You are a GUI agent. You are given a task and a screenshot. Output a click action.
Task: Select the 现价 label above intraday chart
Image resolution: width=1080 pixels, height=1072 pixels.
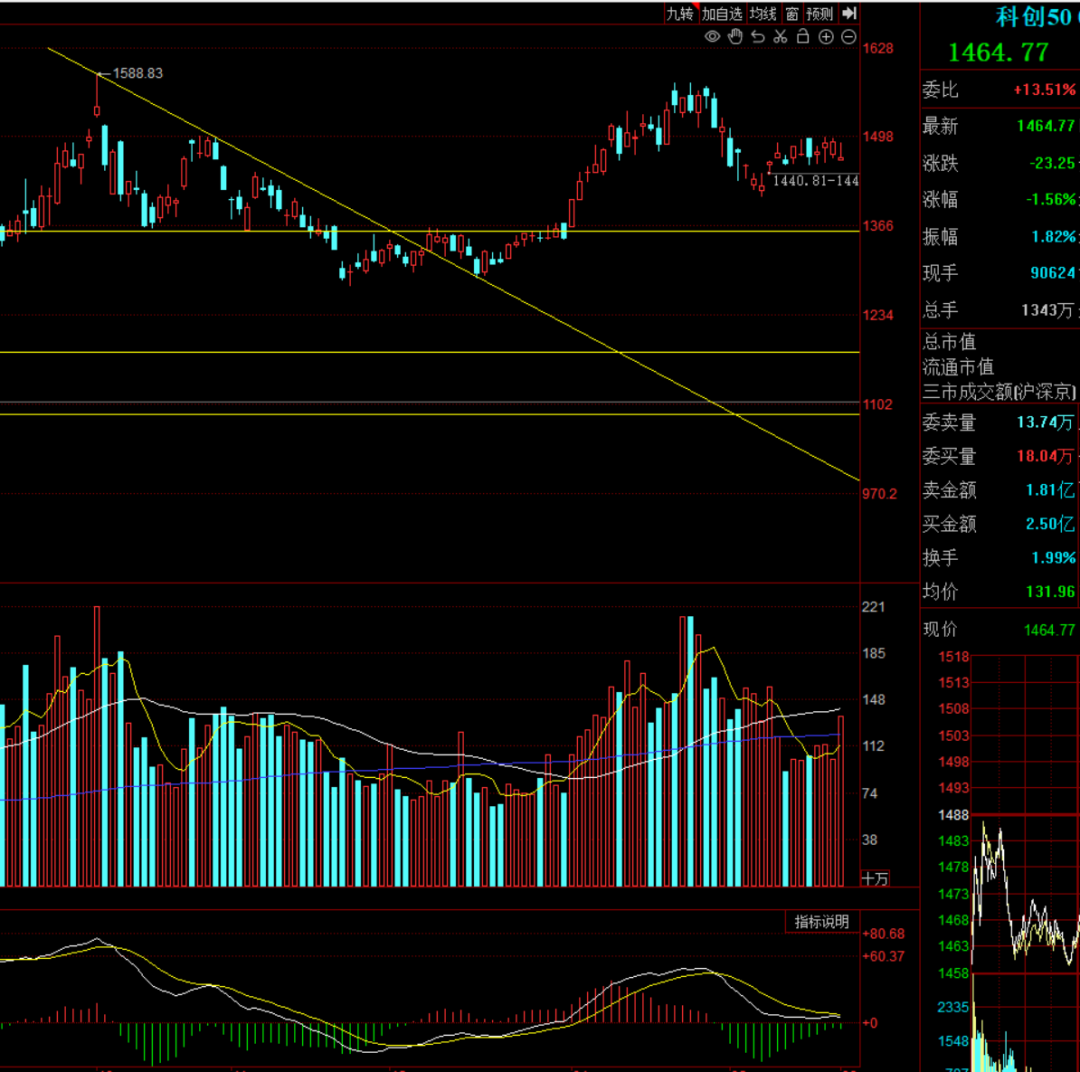point(940,629)
